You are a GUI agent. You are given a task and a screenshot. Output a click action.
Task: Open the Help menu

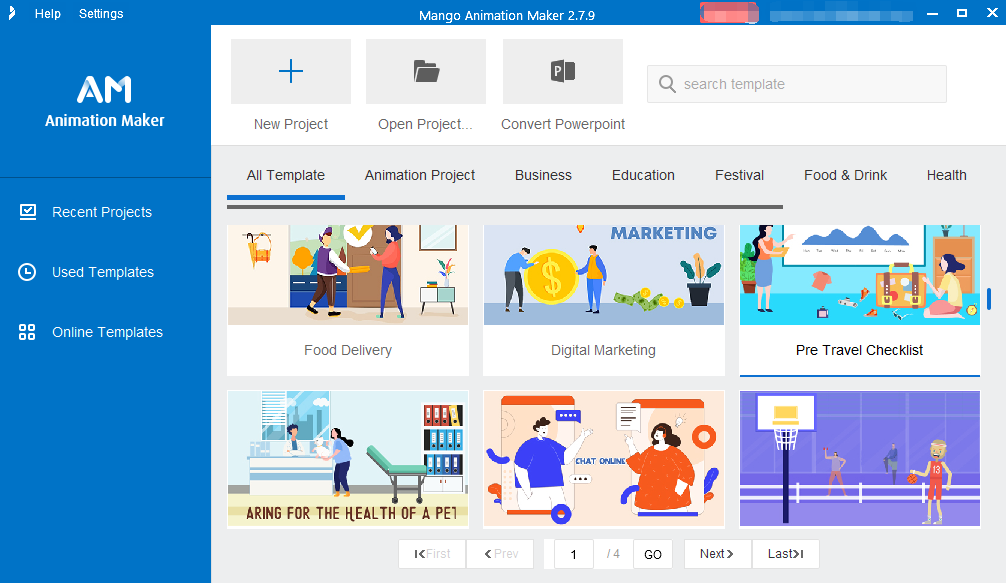click(47, 13)
